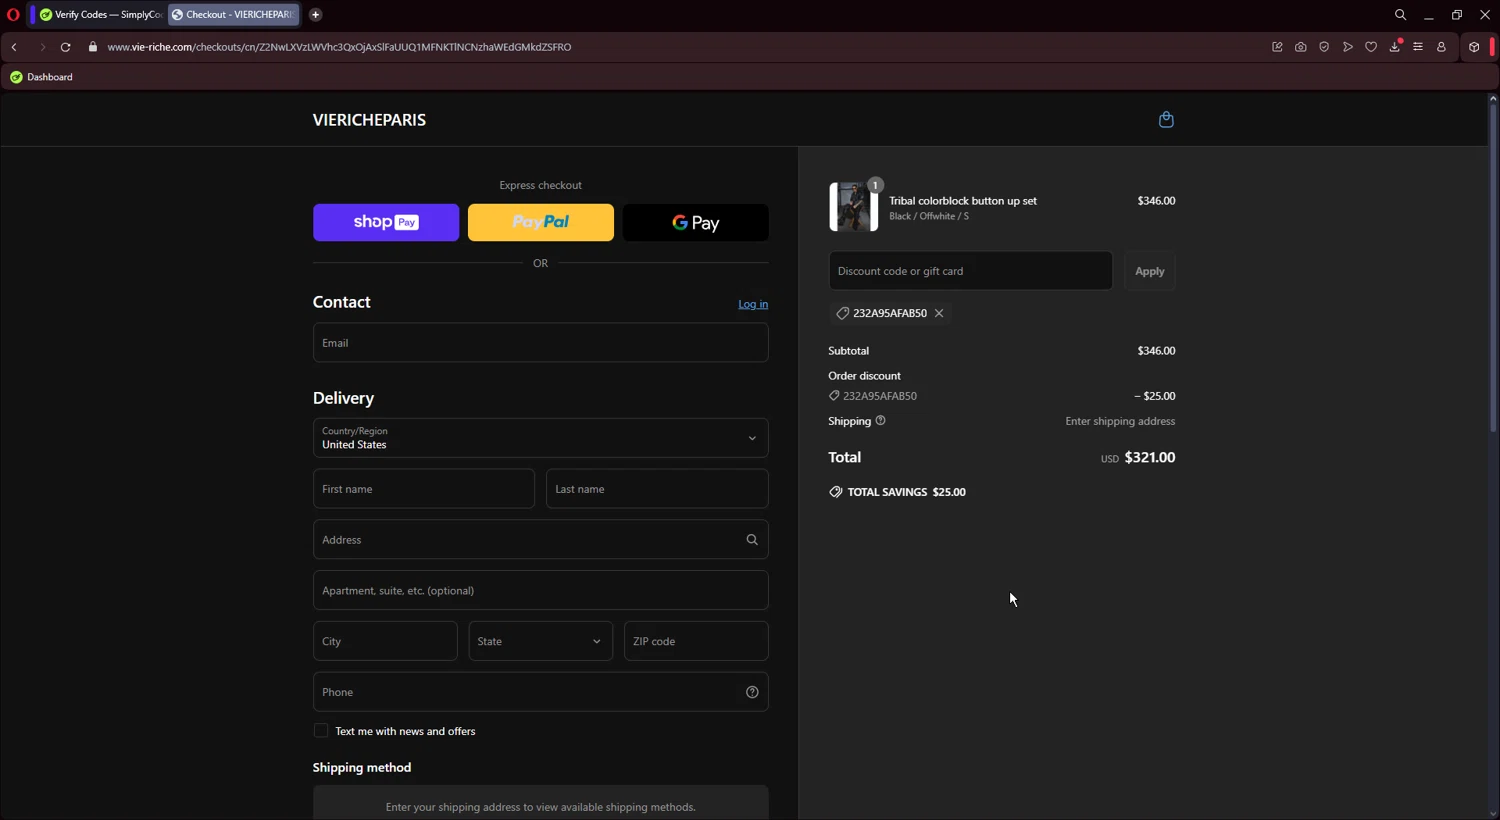Click the Total amount $321.00

(x=1150, y=457)
